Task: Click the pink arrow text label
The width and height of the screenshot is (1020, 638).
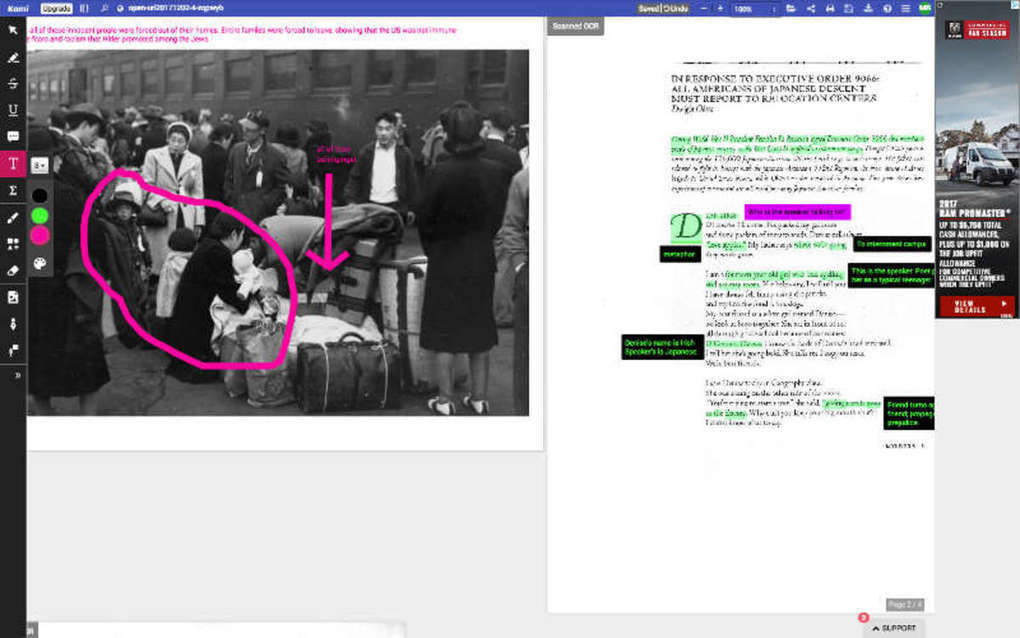Action: (336, 154)
